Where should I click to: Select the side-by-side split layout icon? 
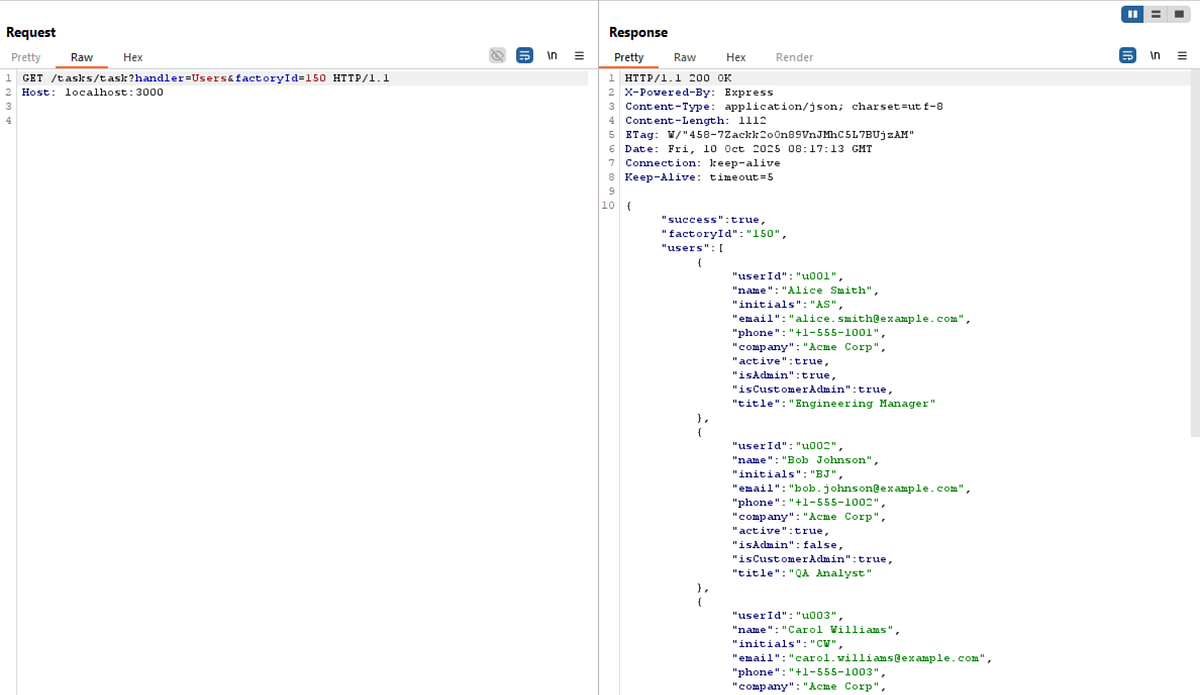click(x=1133, y=14)
